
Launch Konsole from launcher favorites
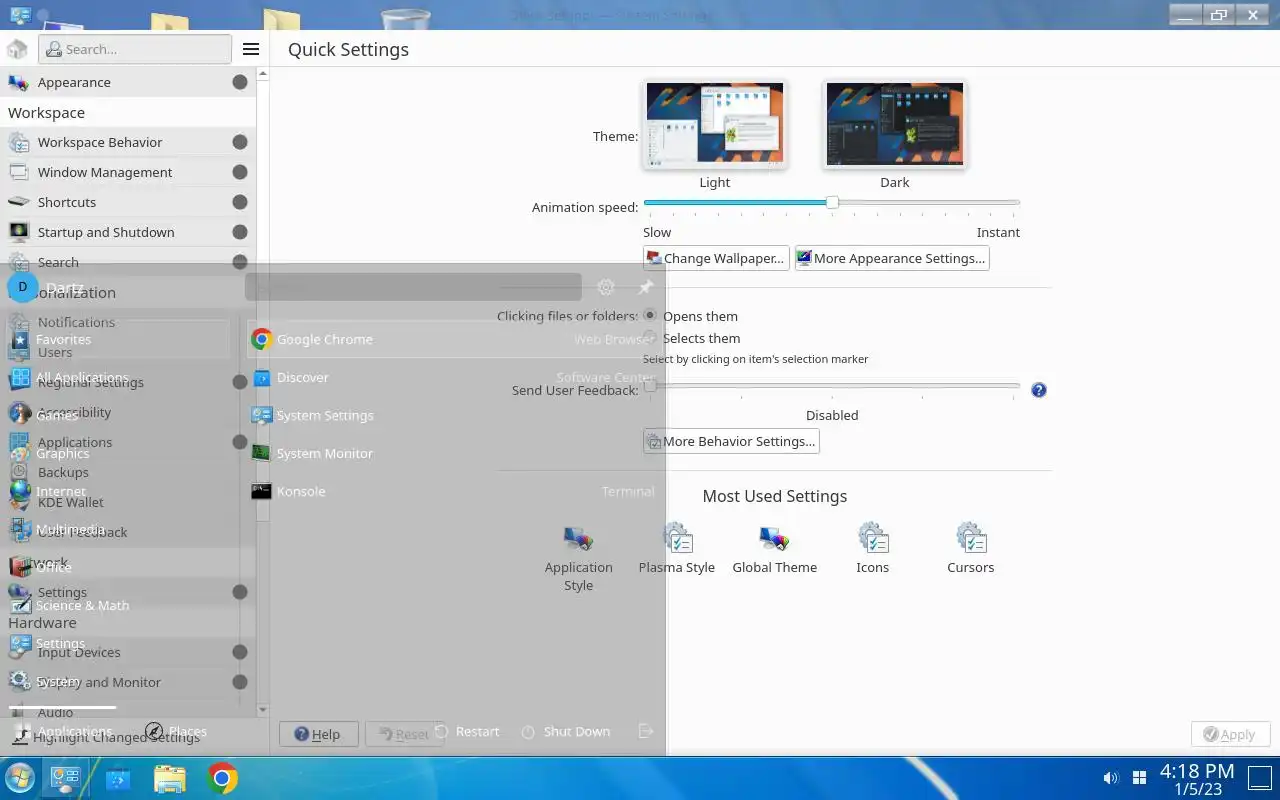(454, 491)
